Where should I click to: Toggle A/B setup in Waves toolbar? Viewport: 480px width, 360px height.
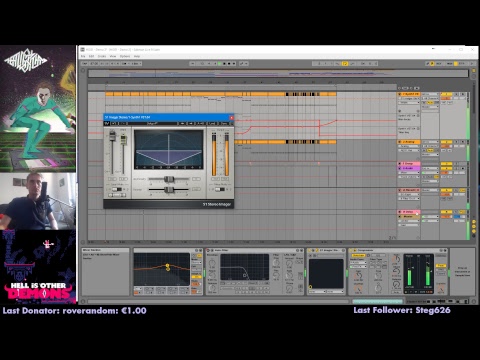click(x=201, y=123)
